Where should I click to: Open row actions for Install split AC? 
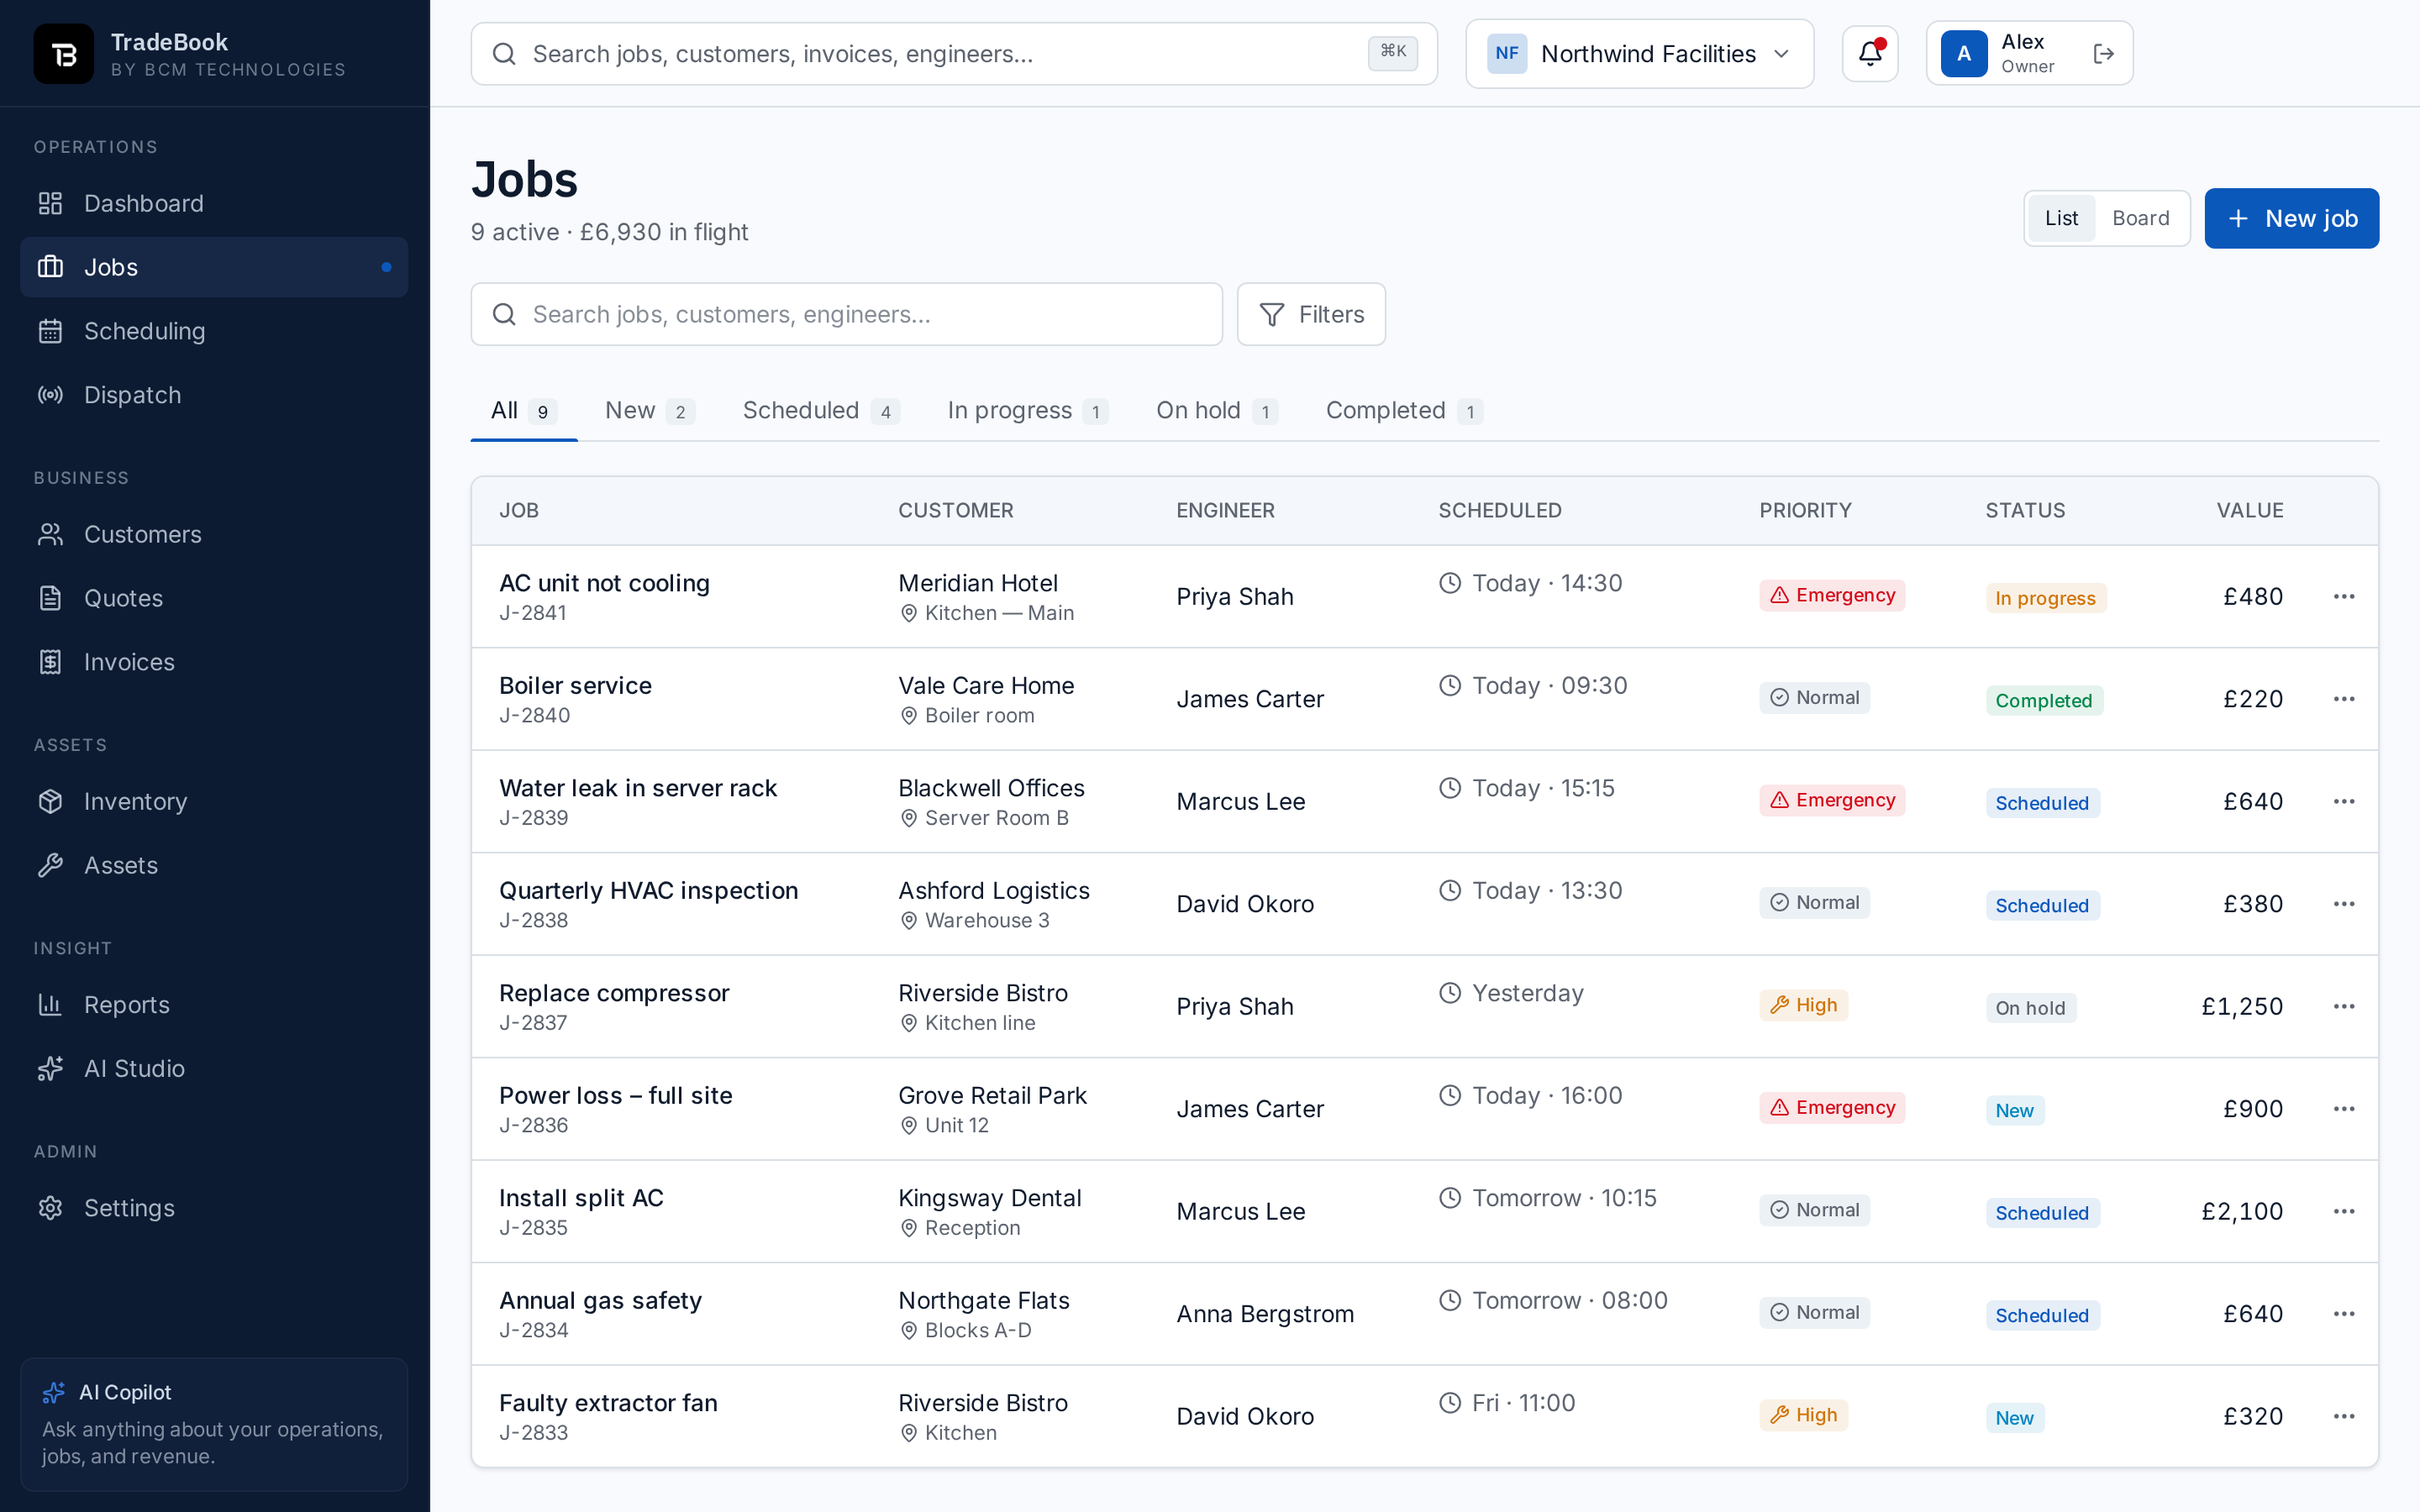pos(2344,1212)
